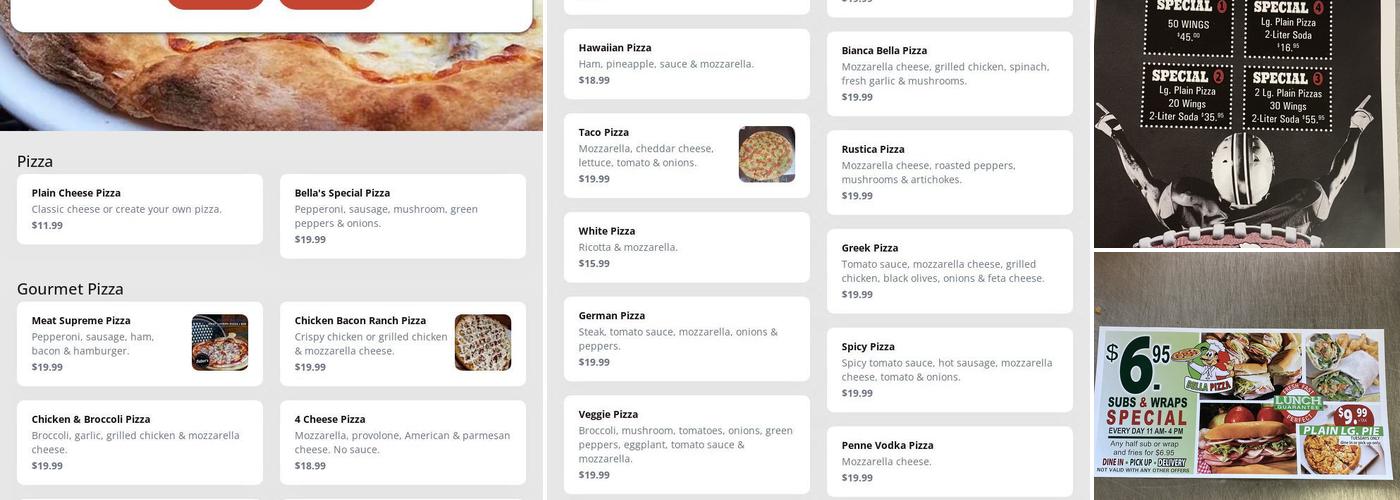The image size is (1400, 500).
Task: Pick the Greek Pizza menu item
Action: [x=949, y=271]
